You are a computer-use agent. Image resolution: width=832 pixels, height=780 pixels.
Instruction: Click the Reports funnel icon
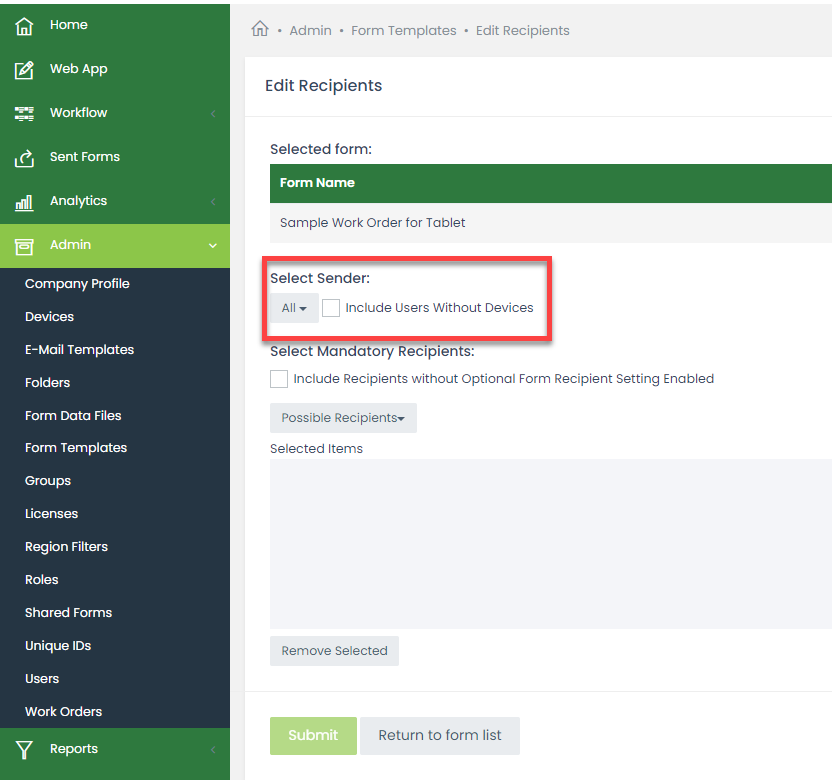click(x=24, y=750)
